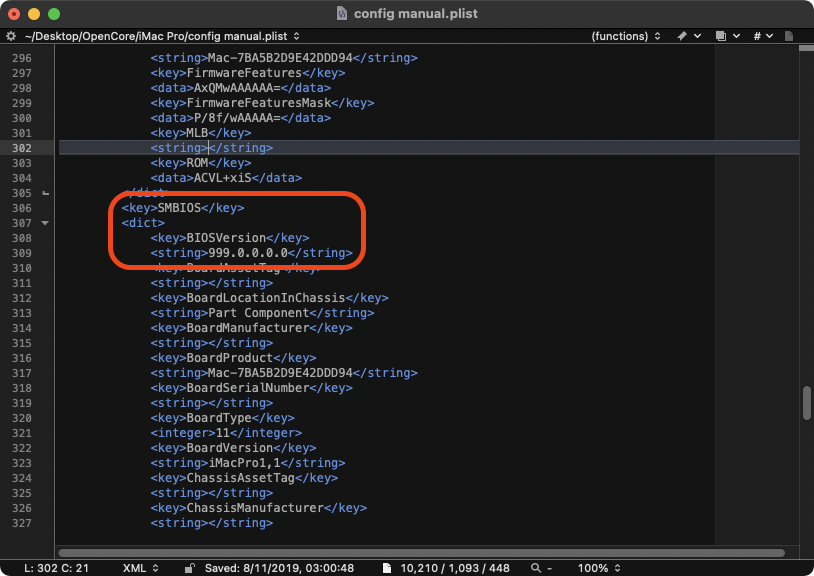Click the ACVL+xiS data value

tap(222, 179)
